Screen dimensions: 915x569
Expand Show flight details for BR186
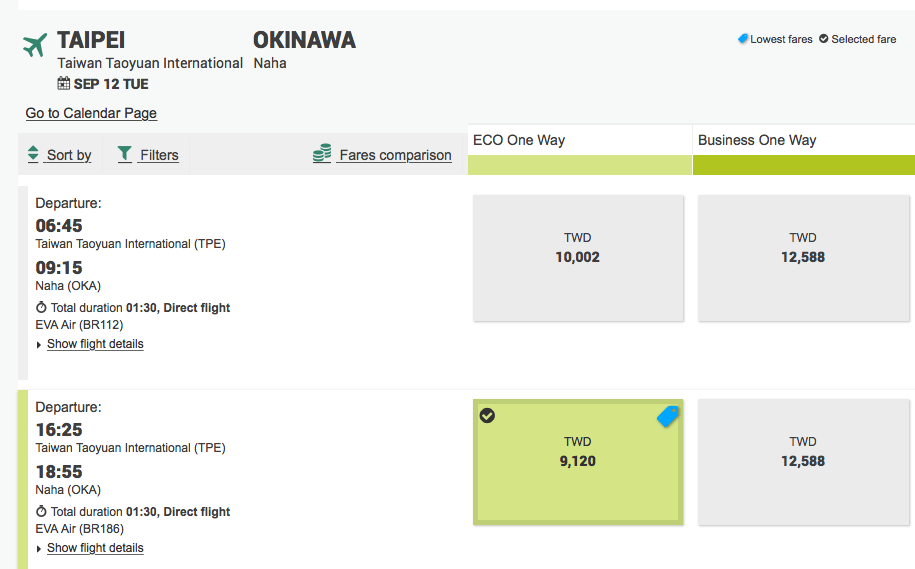pyautogui.click(x=95, y=548)
